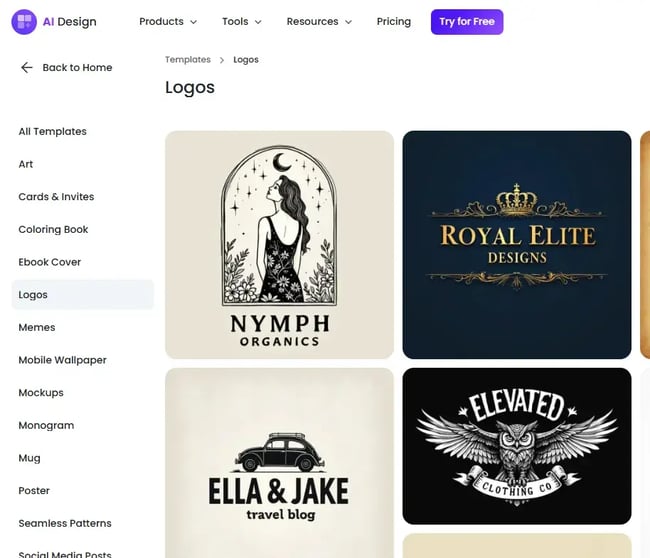The image size is (650, 558).
Task: Choose the Ebook Cover category
Action: [50, 262]
